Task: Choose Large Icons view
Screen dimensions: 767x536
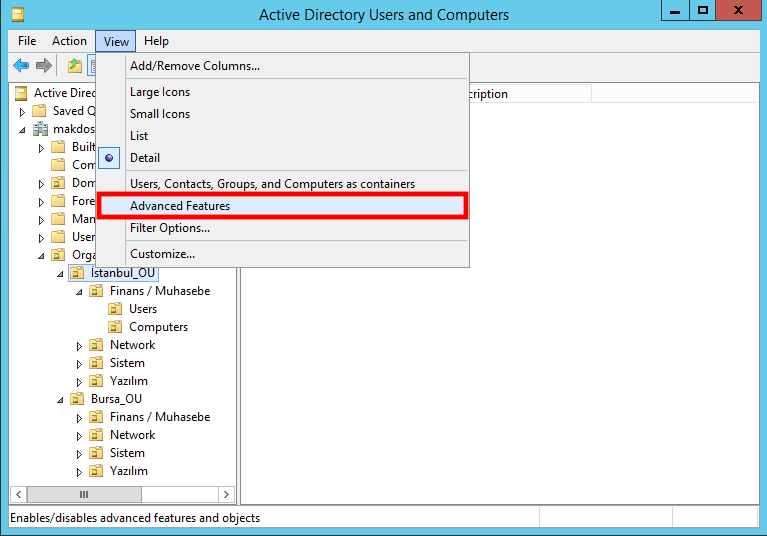Action: [282, 92]
